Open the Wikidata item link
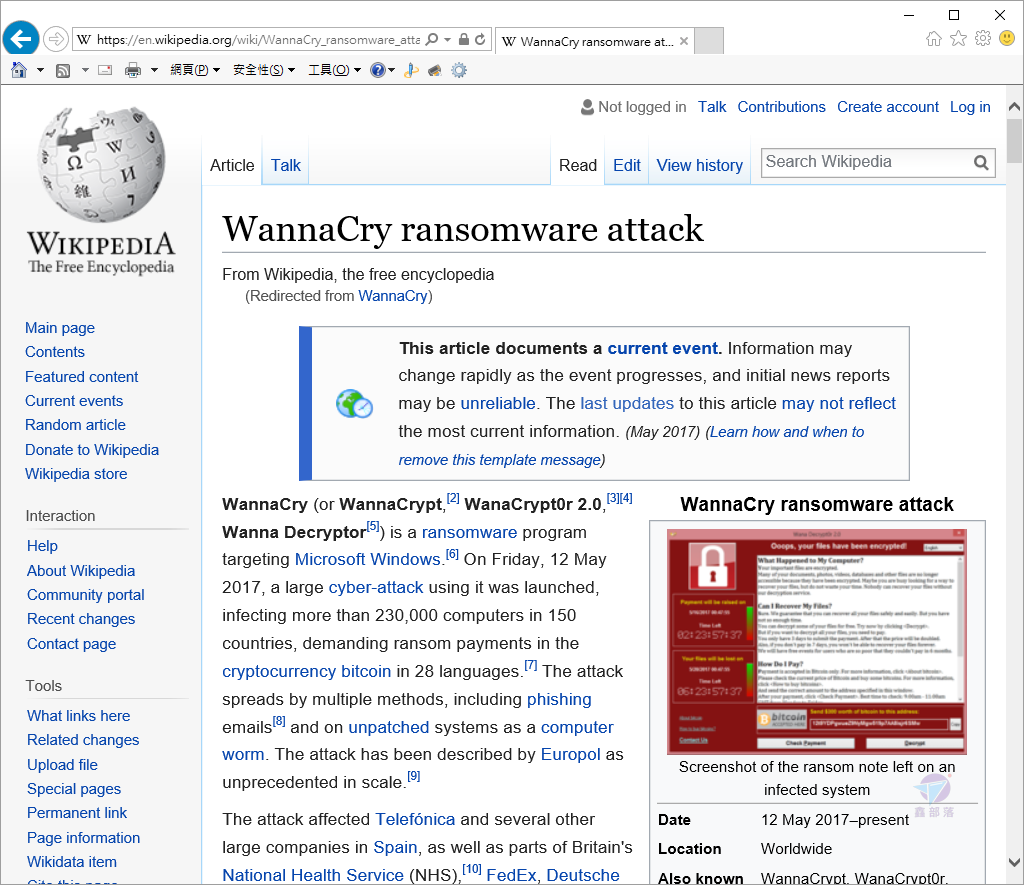The height and width of the screenshot is (885, 1024). tap(72, 862)
